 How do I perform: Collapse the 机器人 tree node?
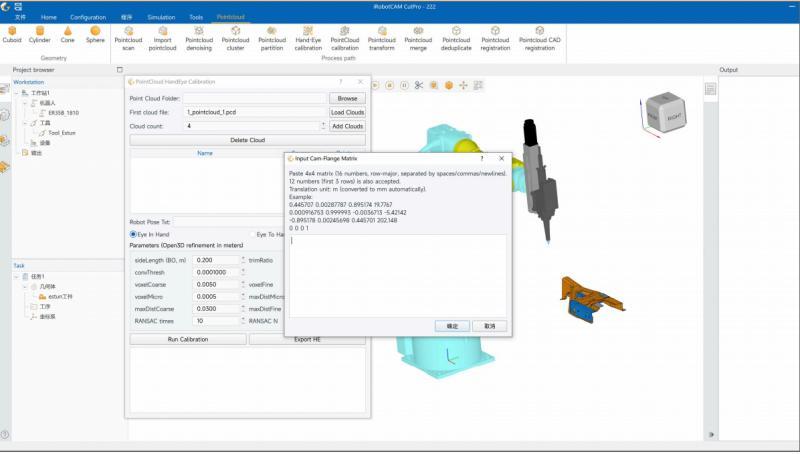24,103
